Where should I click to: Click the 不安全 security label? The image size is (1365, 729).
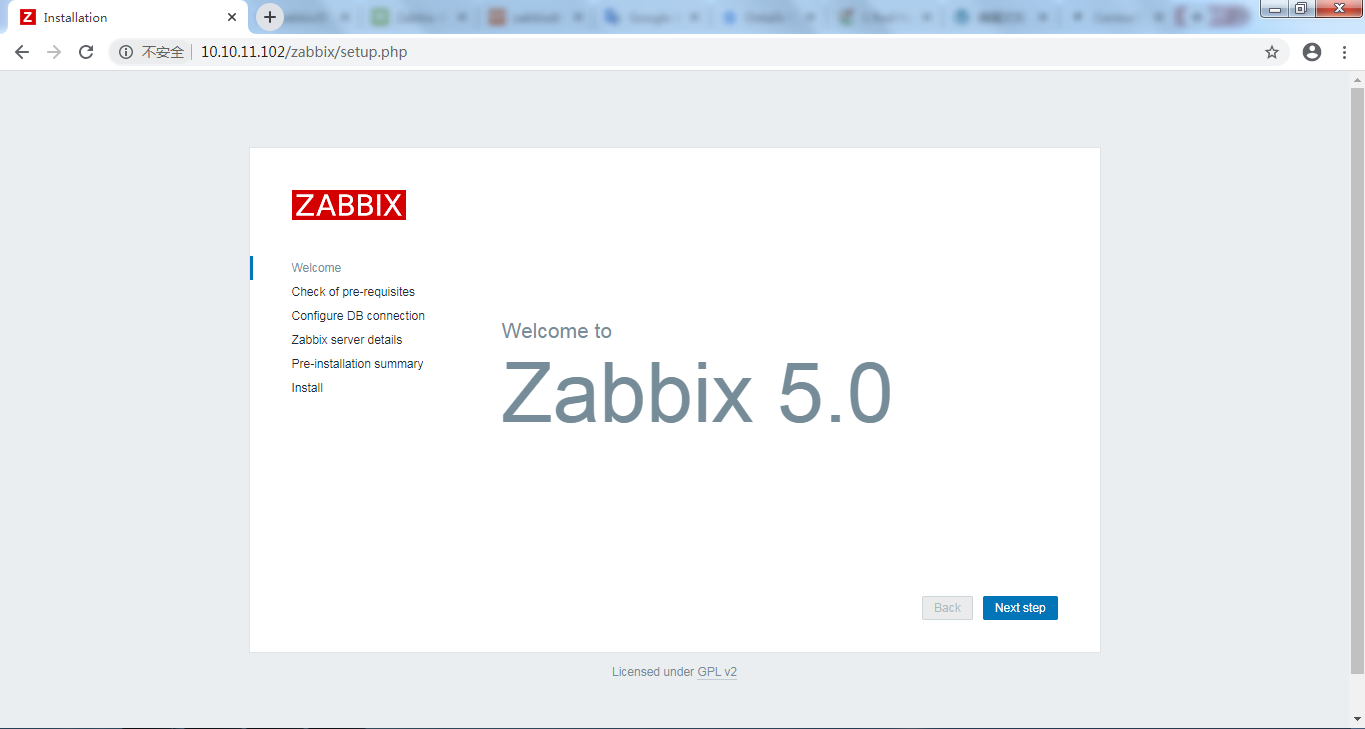coord(163,52)
